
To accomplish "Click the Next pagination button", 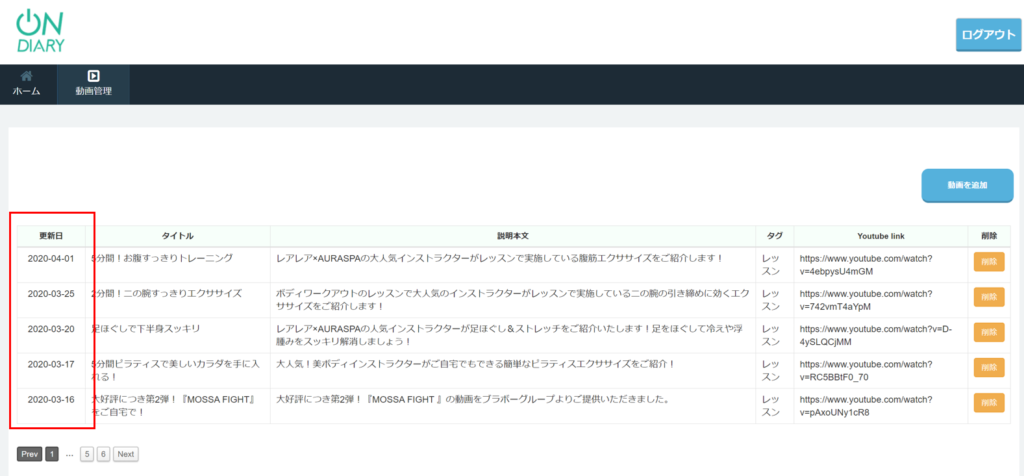I will pyautogui.click(x=125, y=454).
